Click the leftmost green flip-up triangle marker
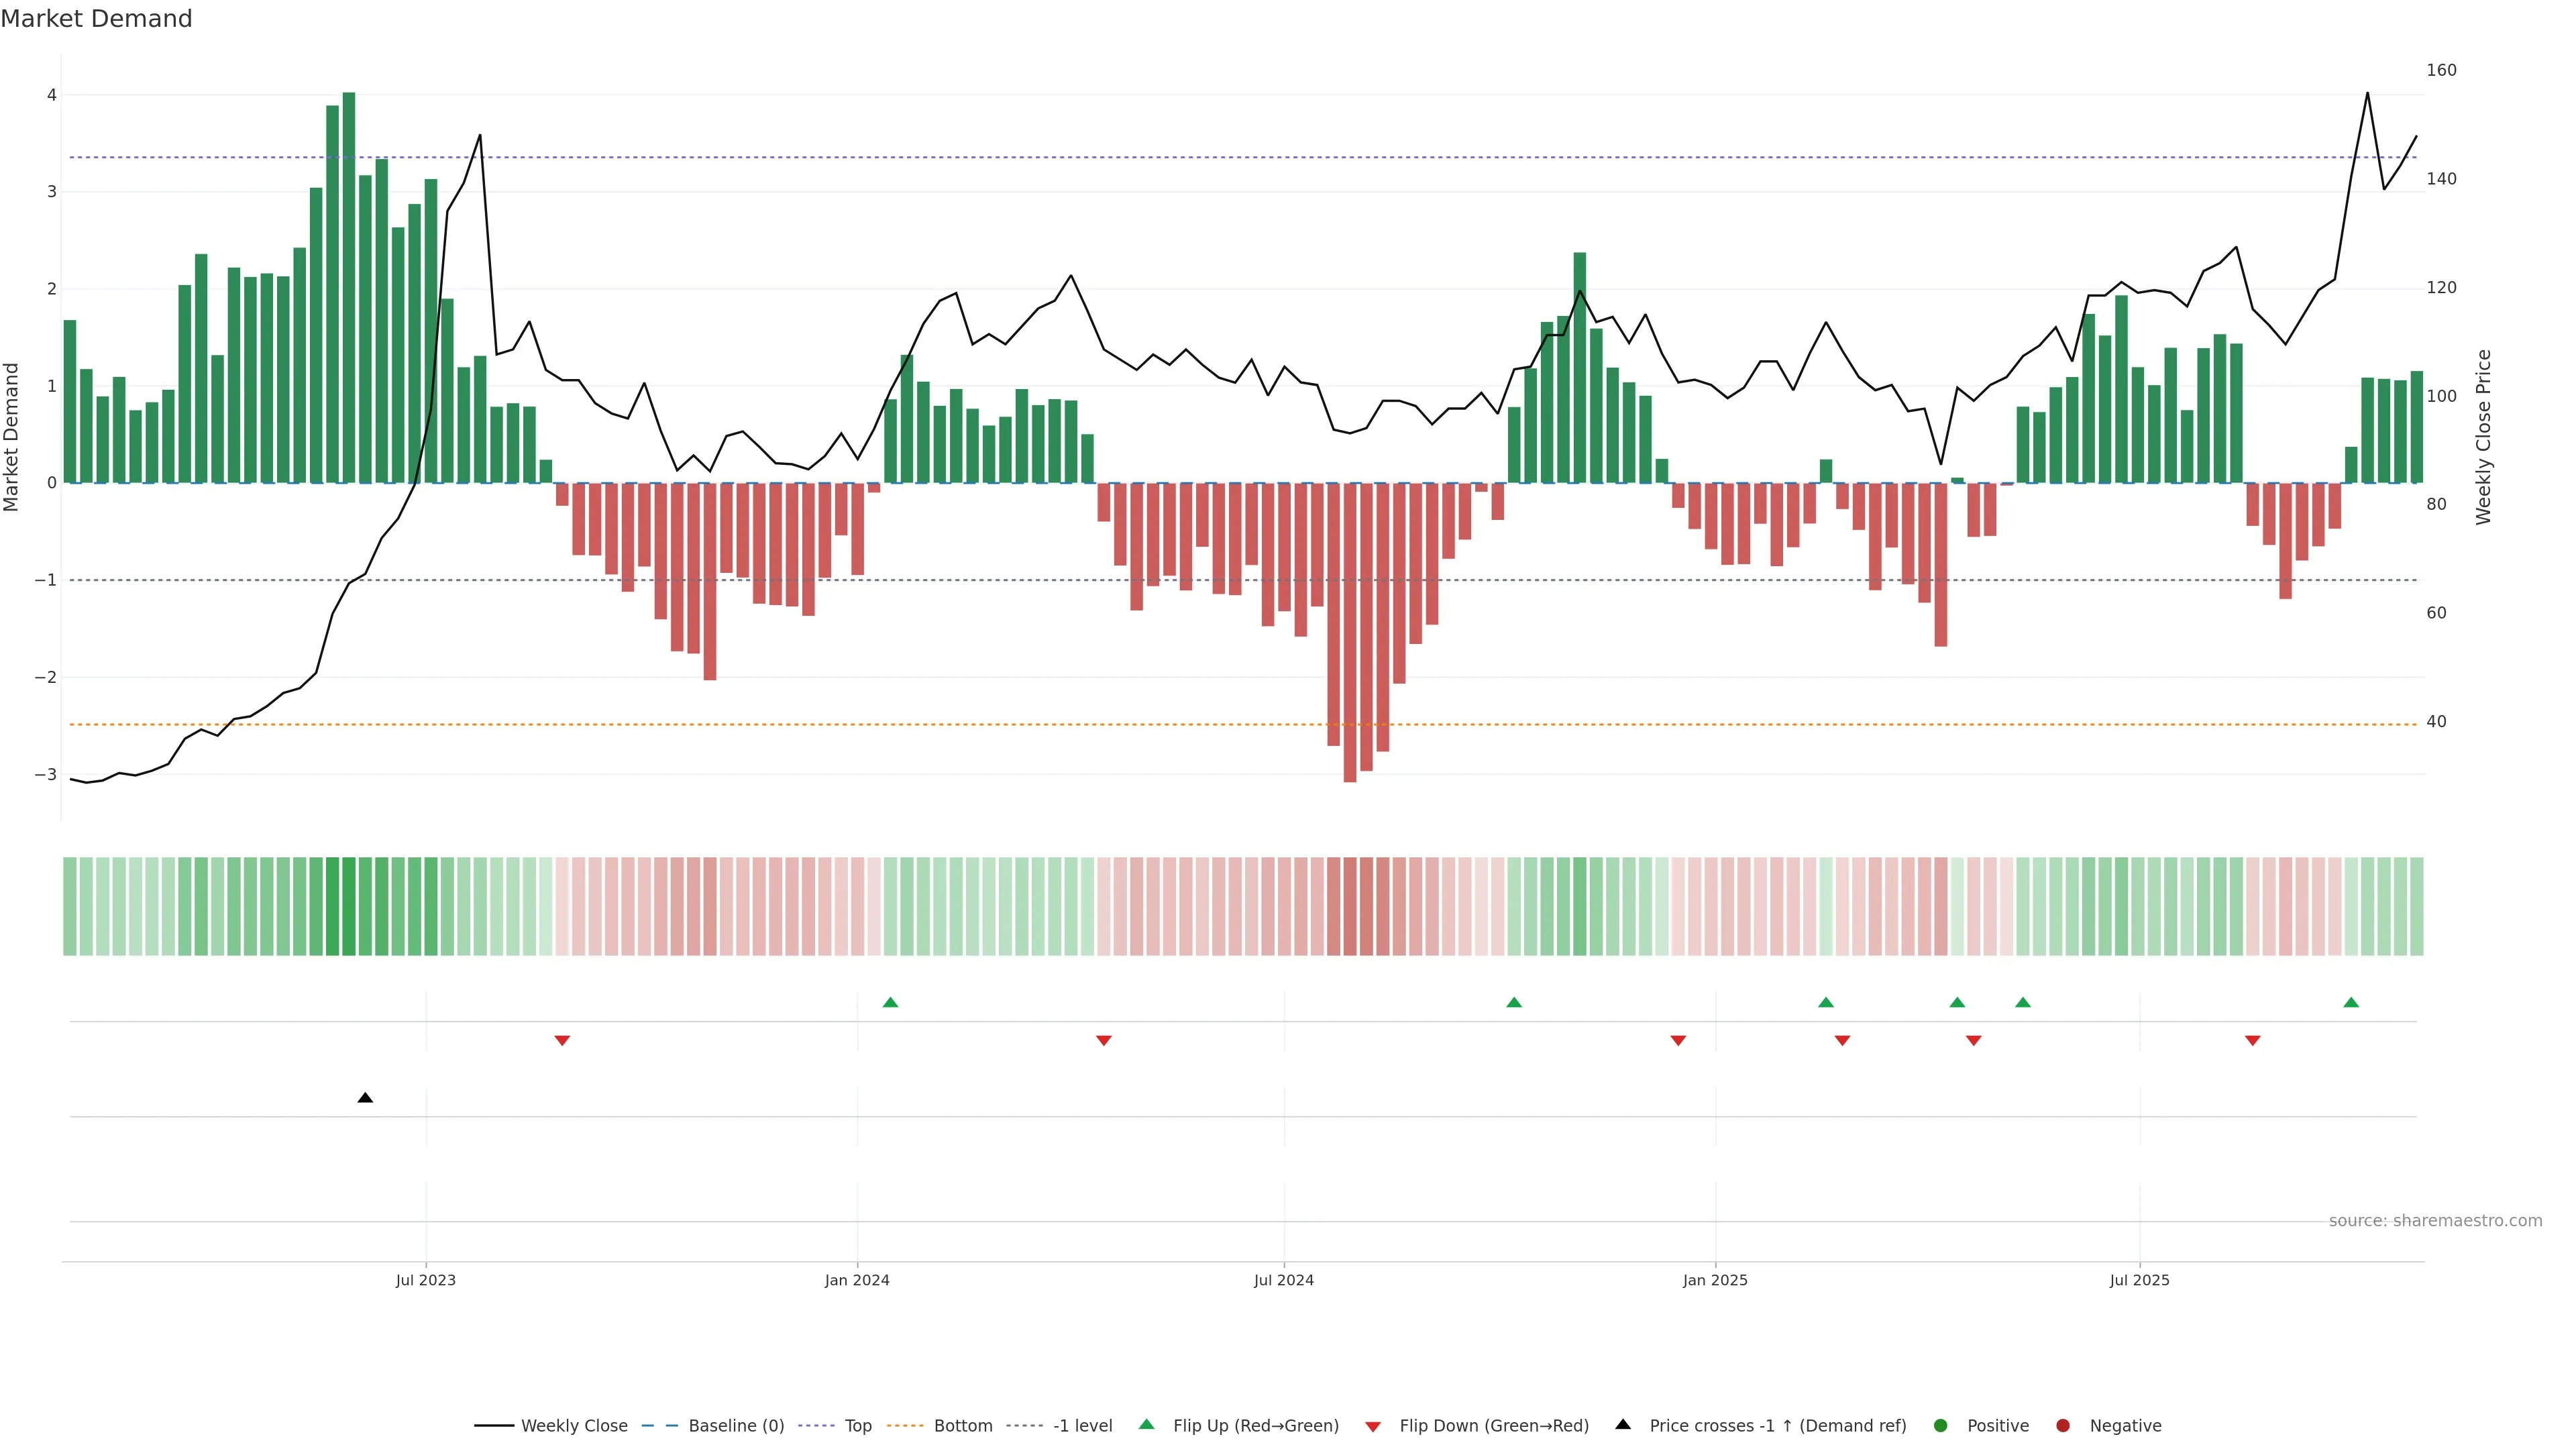 tap(890, 1002)
